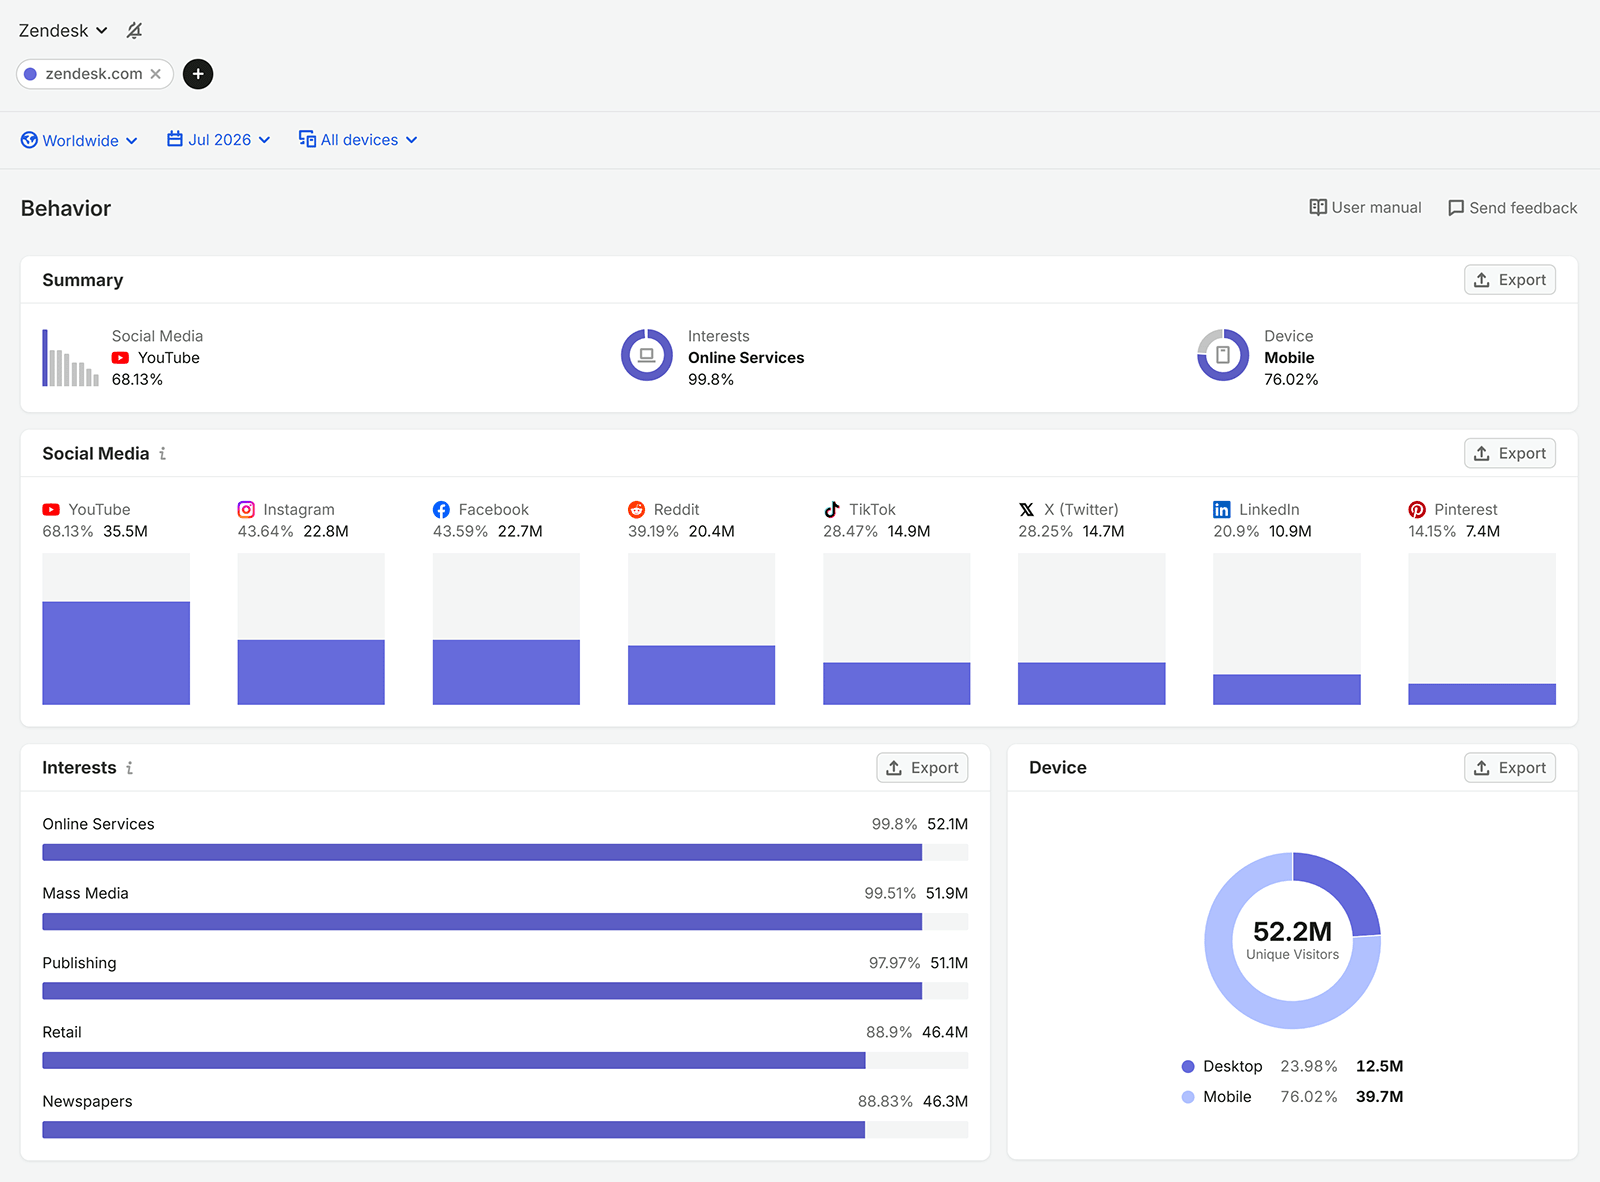Click the Facebook icon
The image size is (1600, 1182).
441,510
